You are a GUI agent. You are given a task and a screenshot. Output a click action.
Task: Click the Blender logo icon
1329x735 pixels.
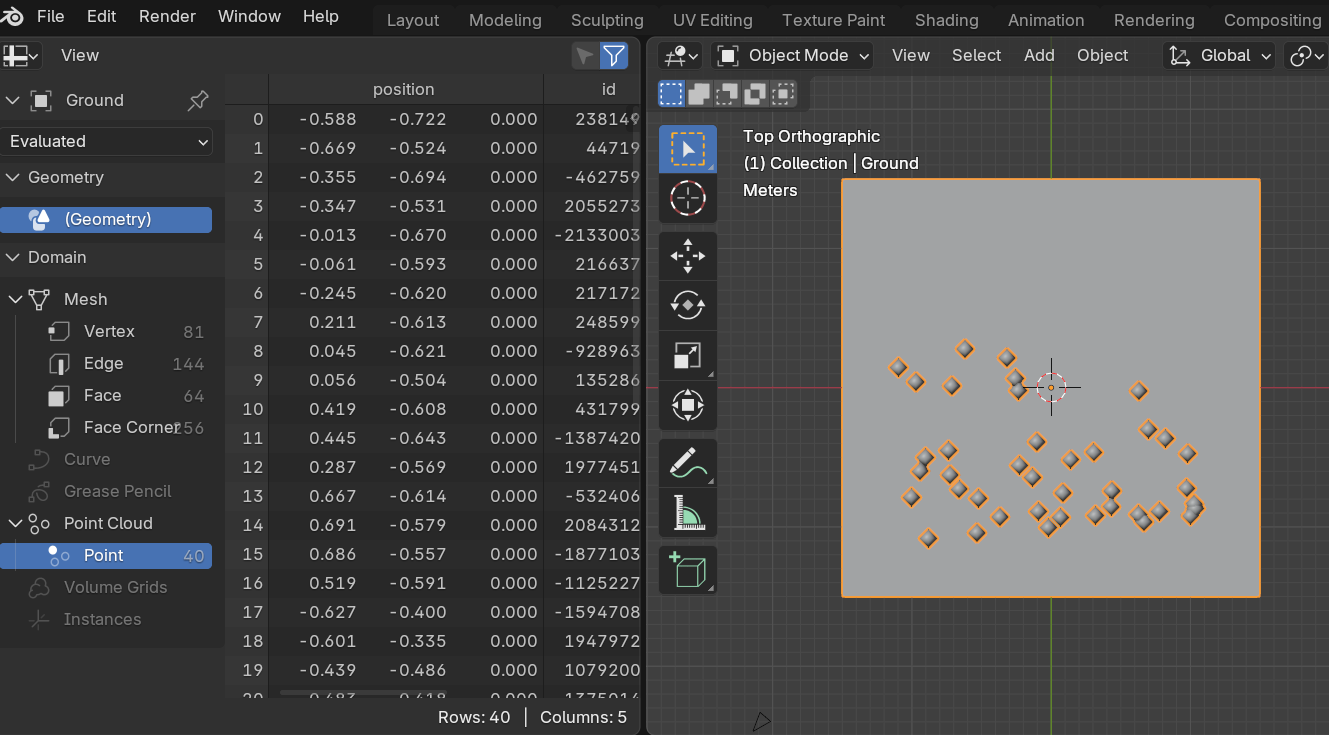[x=13, y=17]
